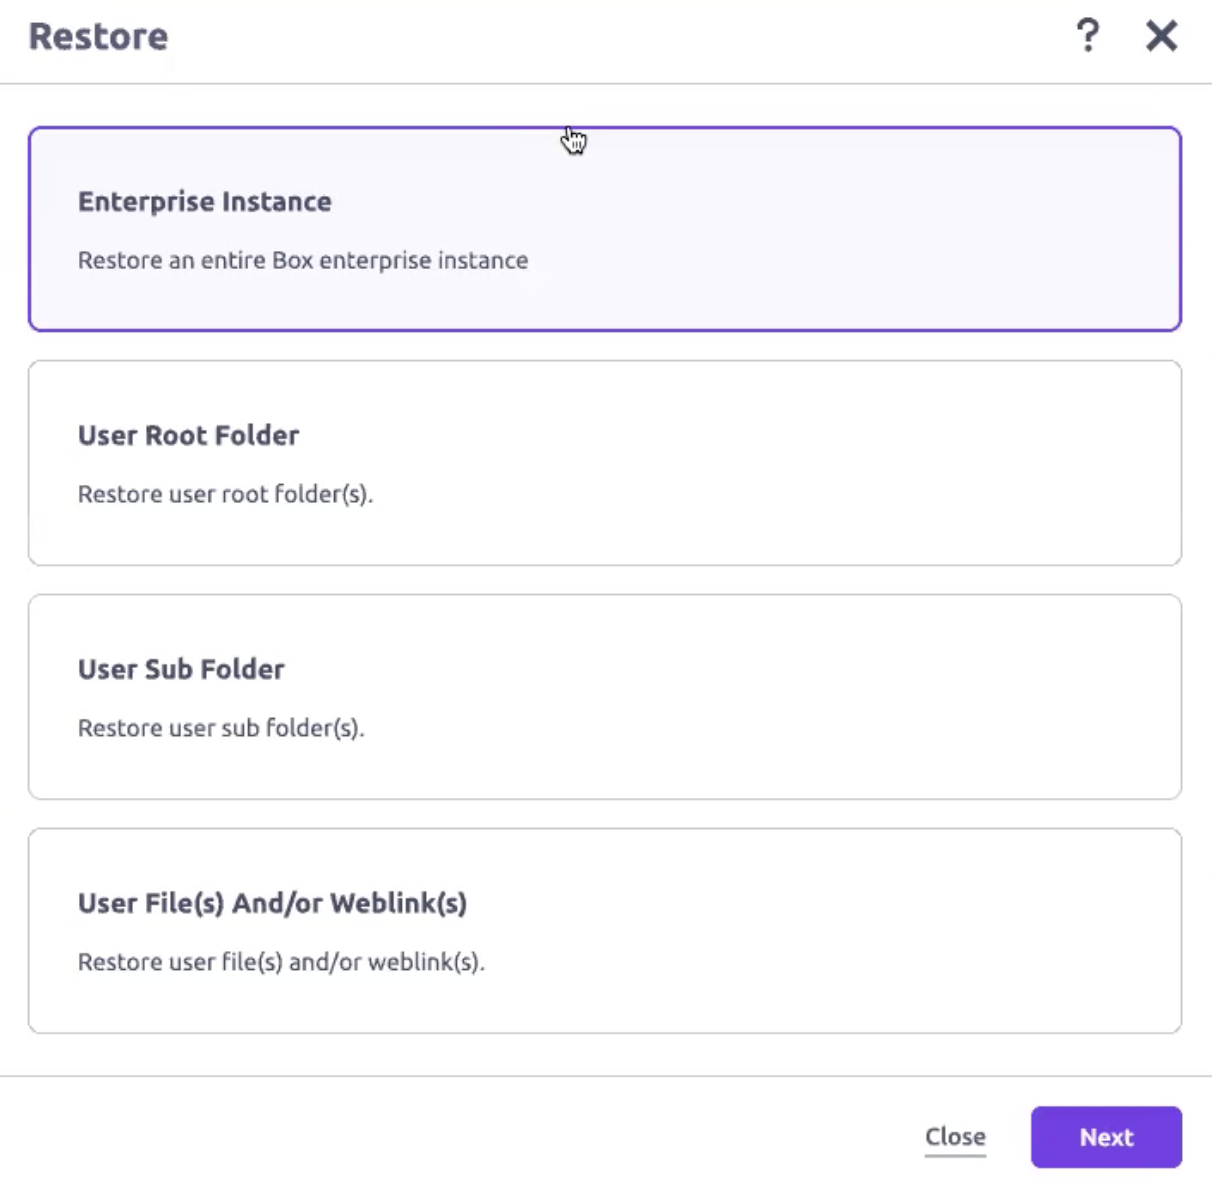The height and width of the screenshot is (1184, 1212).
Task: Choose User Root Folder restore type
Action: (x=604, y=461)
